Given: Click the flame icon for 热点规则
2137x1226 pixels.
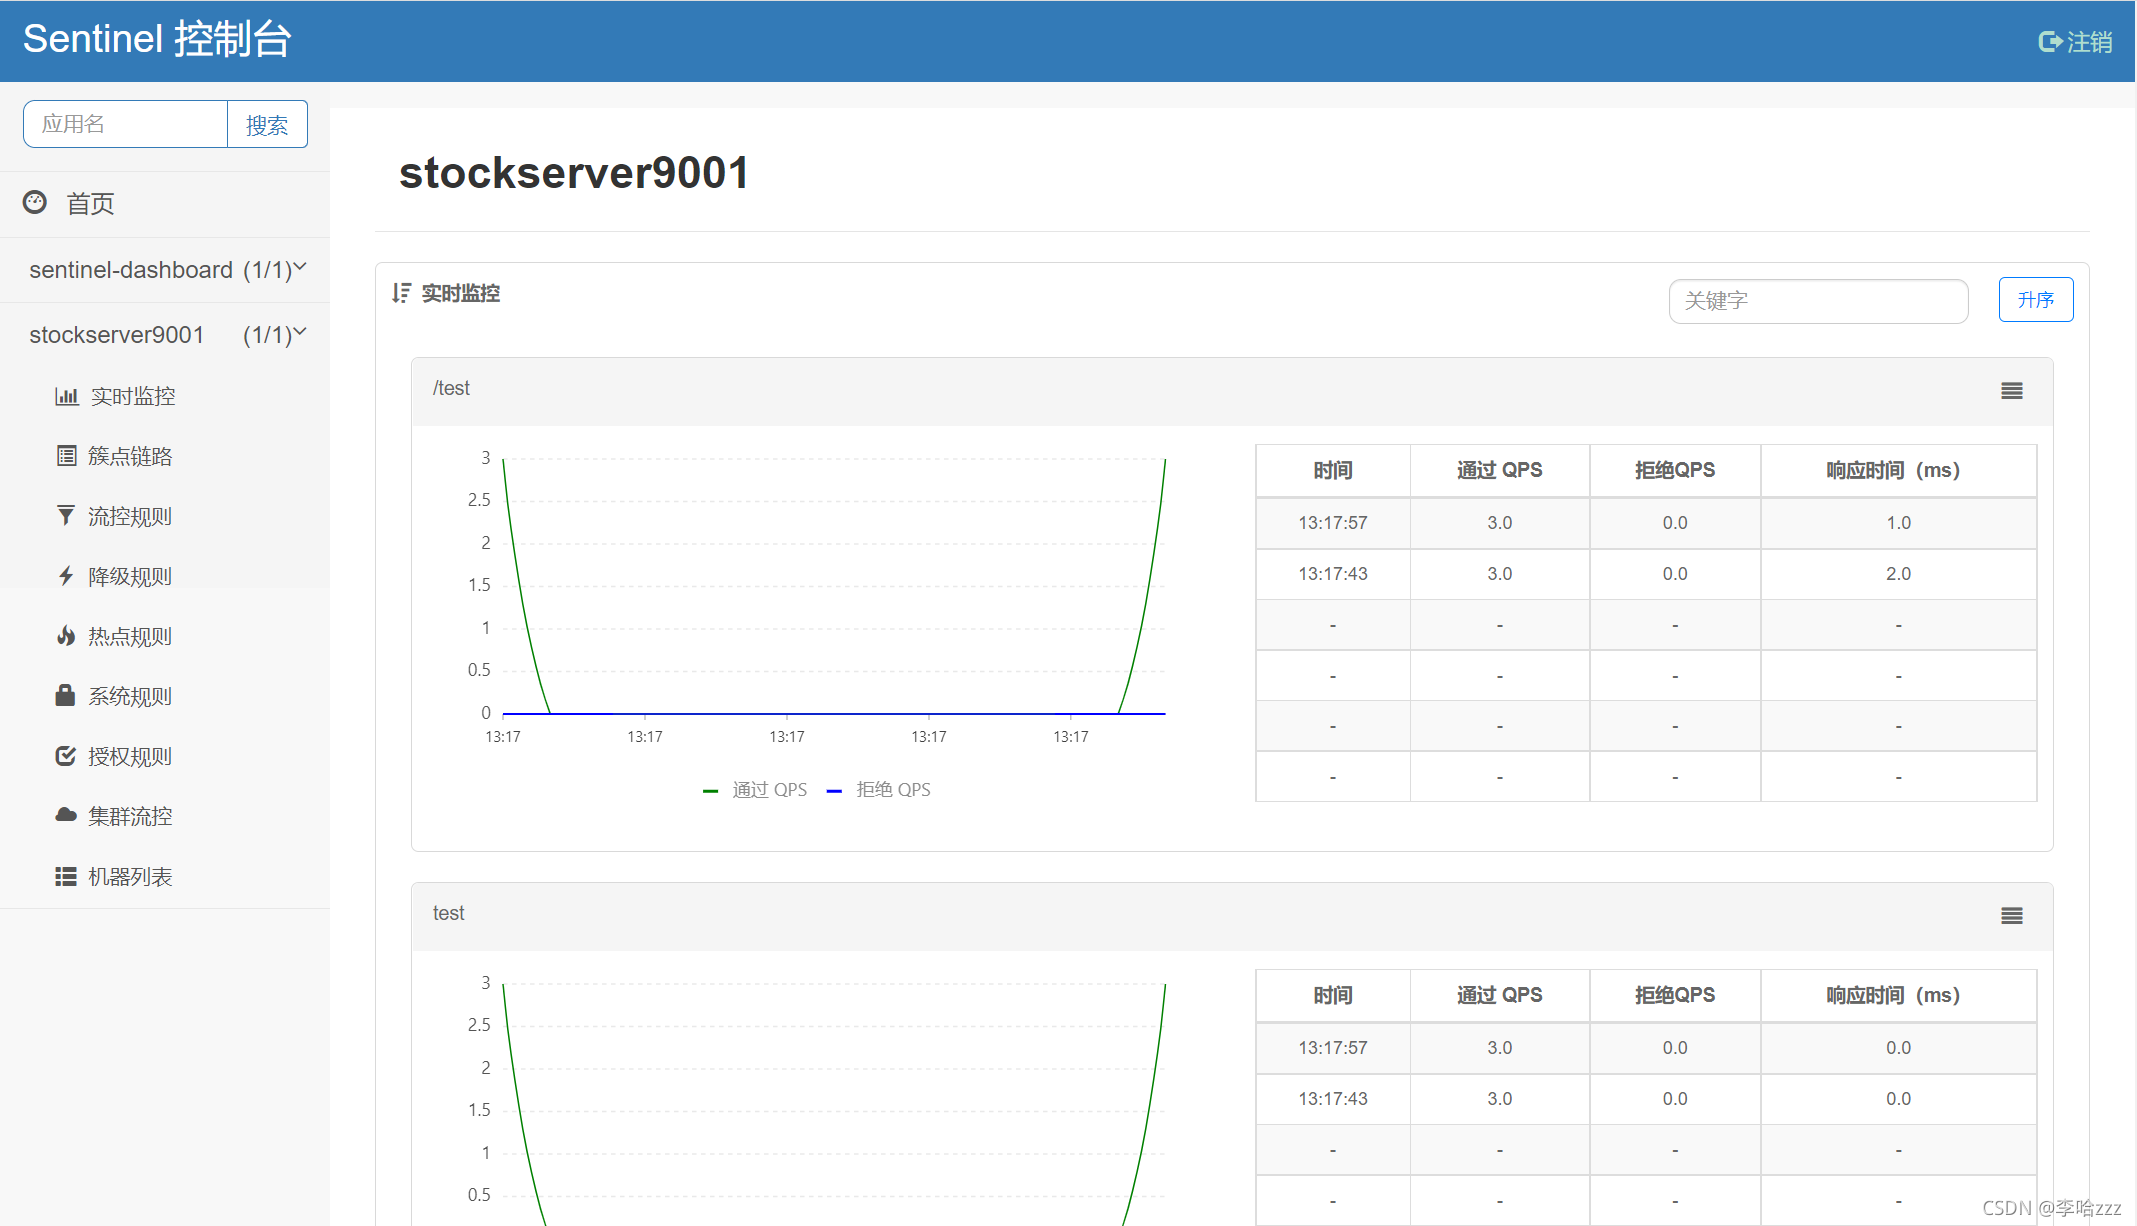Looking at the screenshot, I should [x=66, y=636].
